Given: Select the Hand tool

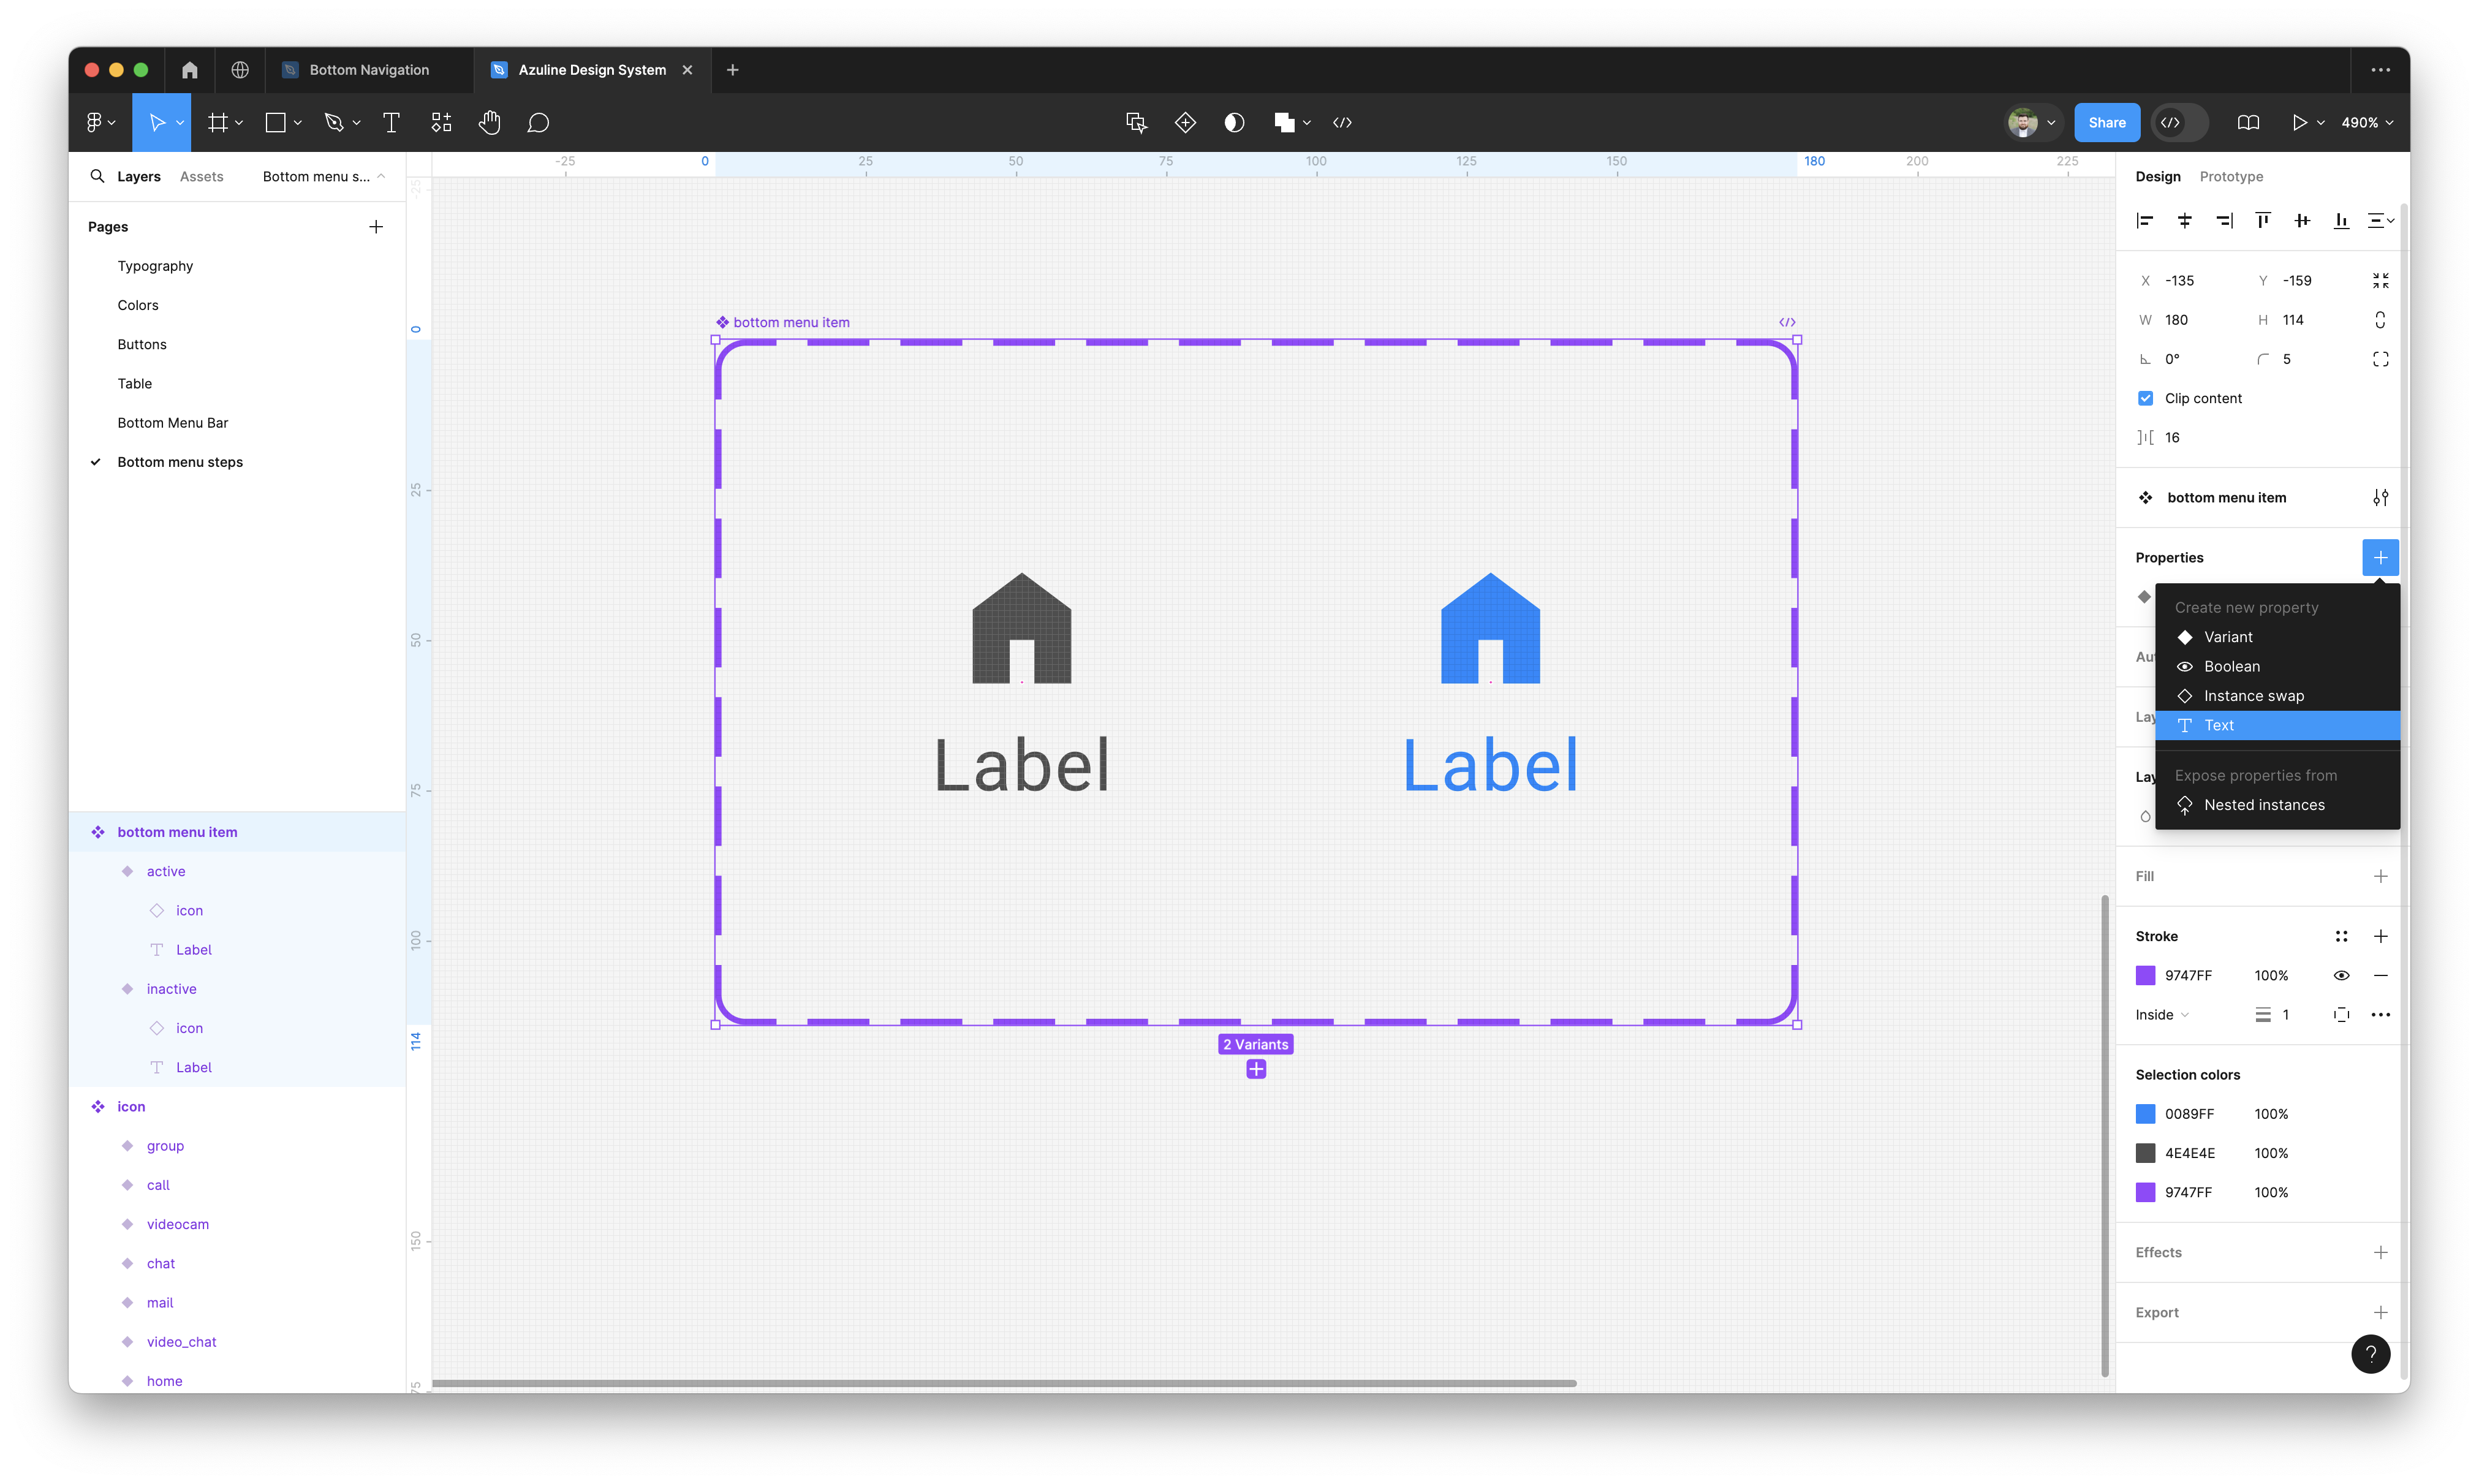Looking at the screenshot, I should click(489, 122).
